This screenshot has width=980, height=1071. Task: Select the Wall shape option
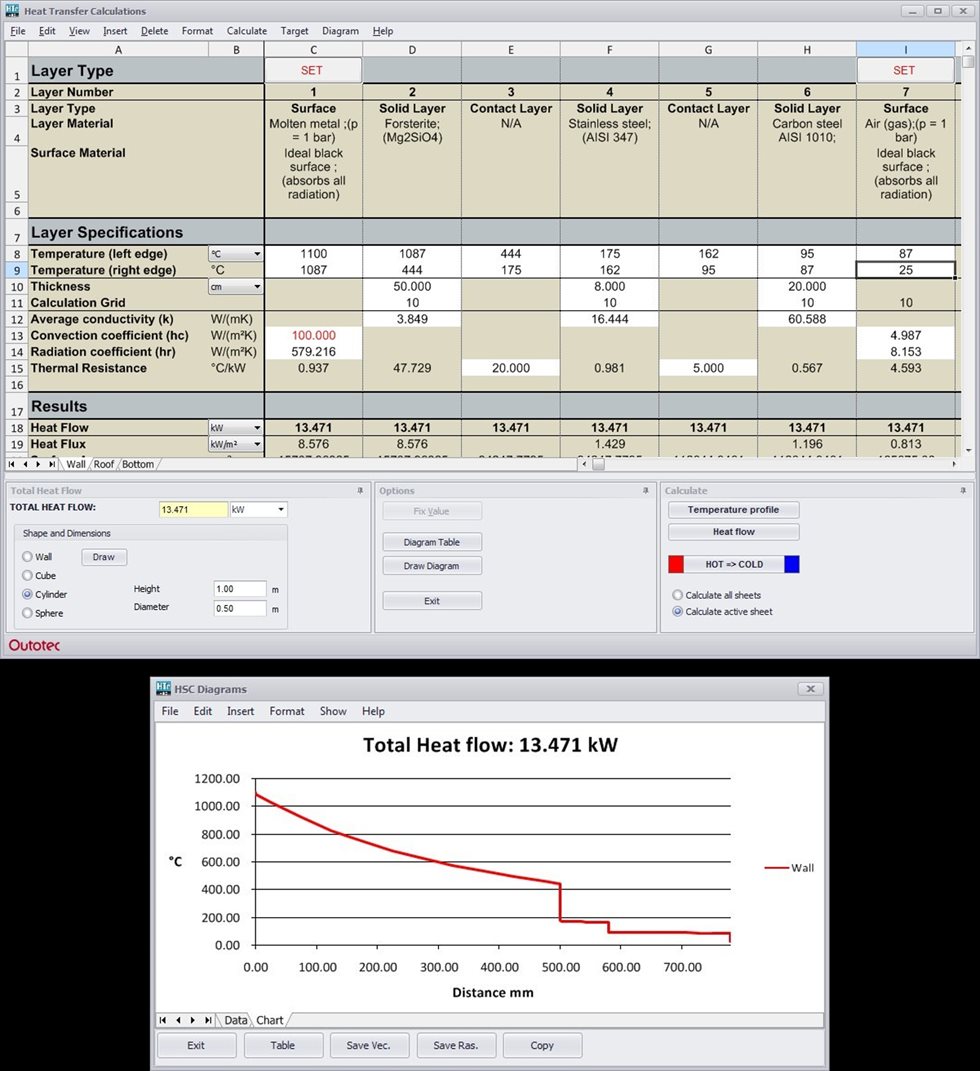(28, 557)
